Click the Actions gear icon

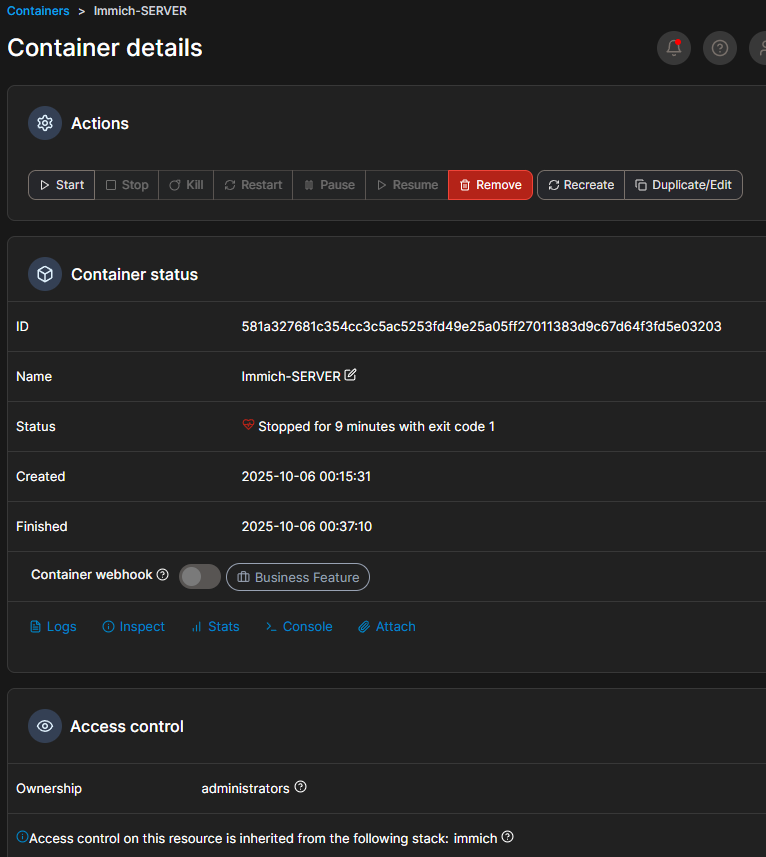[x=45, y=123]
